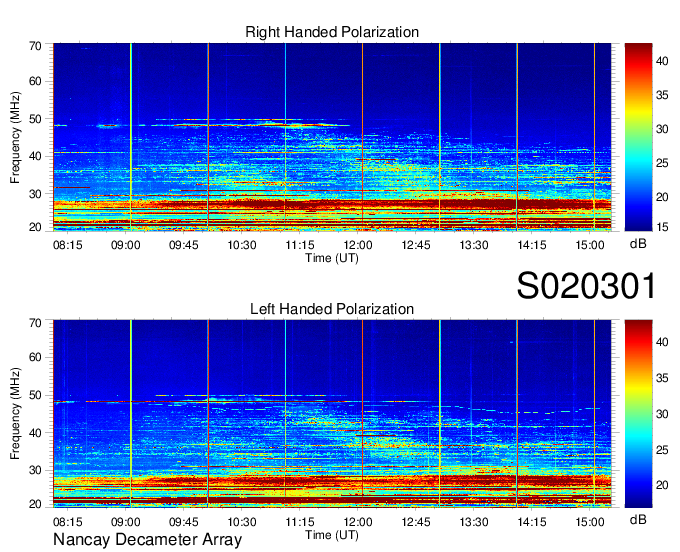
Task: Click the 12:00 tick on the bottom plot
Action: [358, 522]
